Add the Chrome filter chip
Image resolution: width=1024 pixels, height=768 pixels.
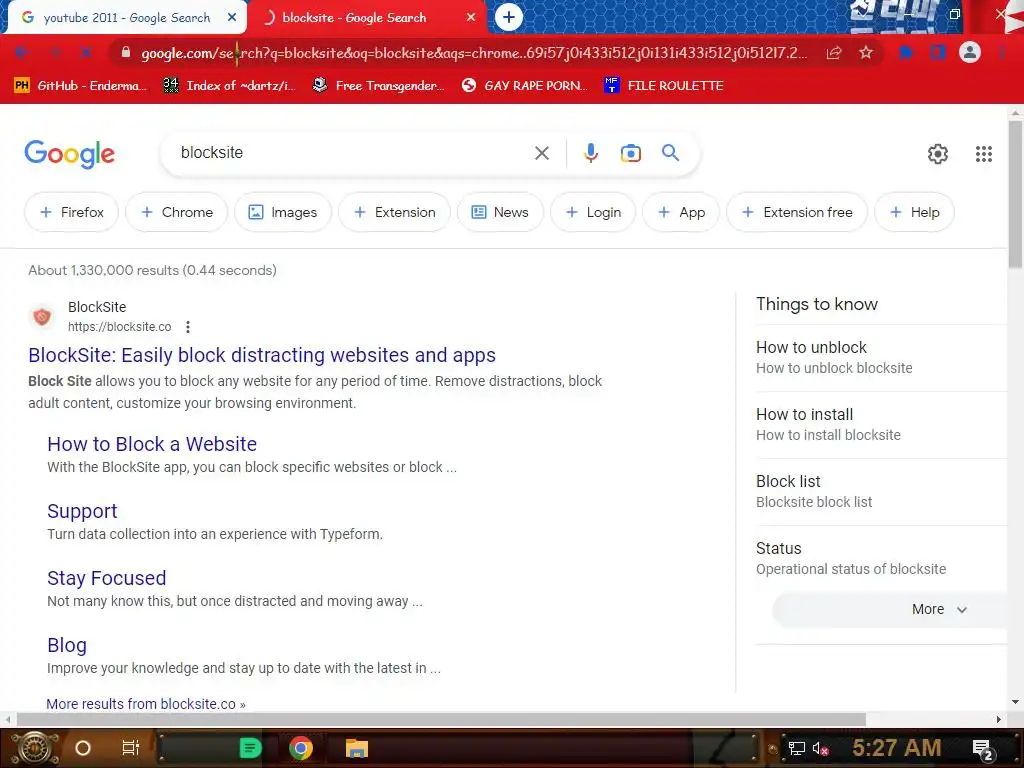(177, 212)
